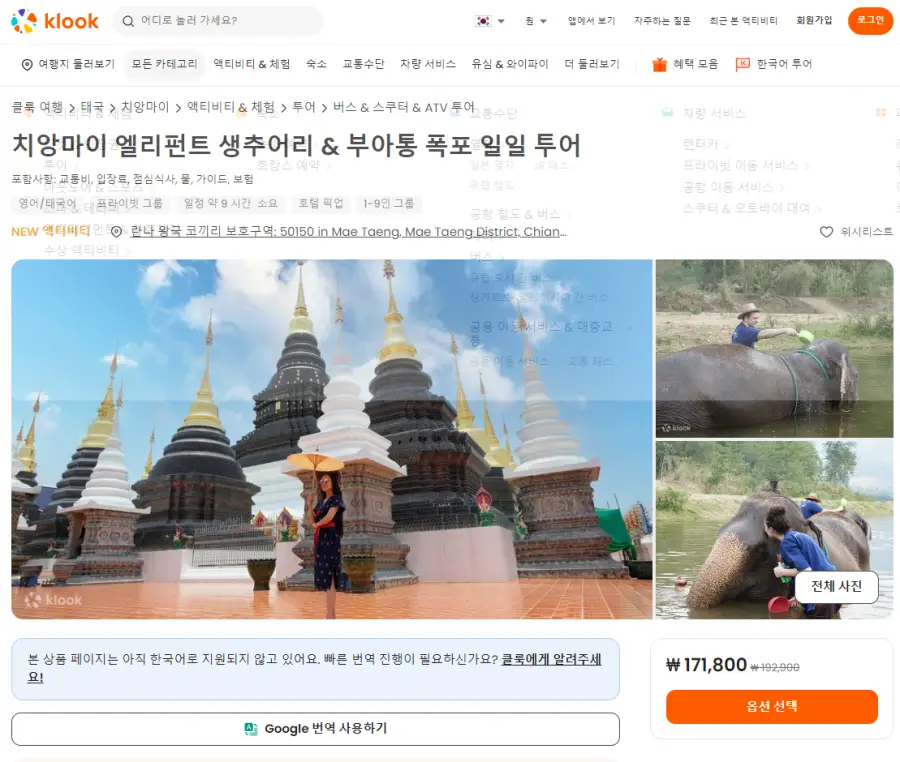
Task: Click the Google translate icon
Action: (x=251, y=729)
